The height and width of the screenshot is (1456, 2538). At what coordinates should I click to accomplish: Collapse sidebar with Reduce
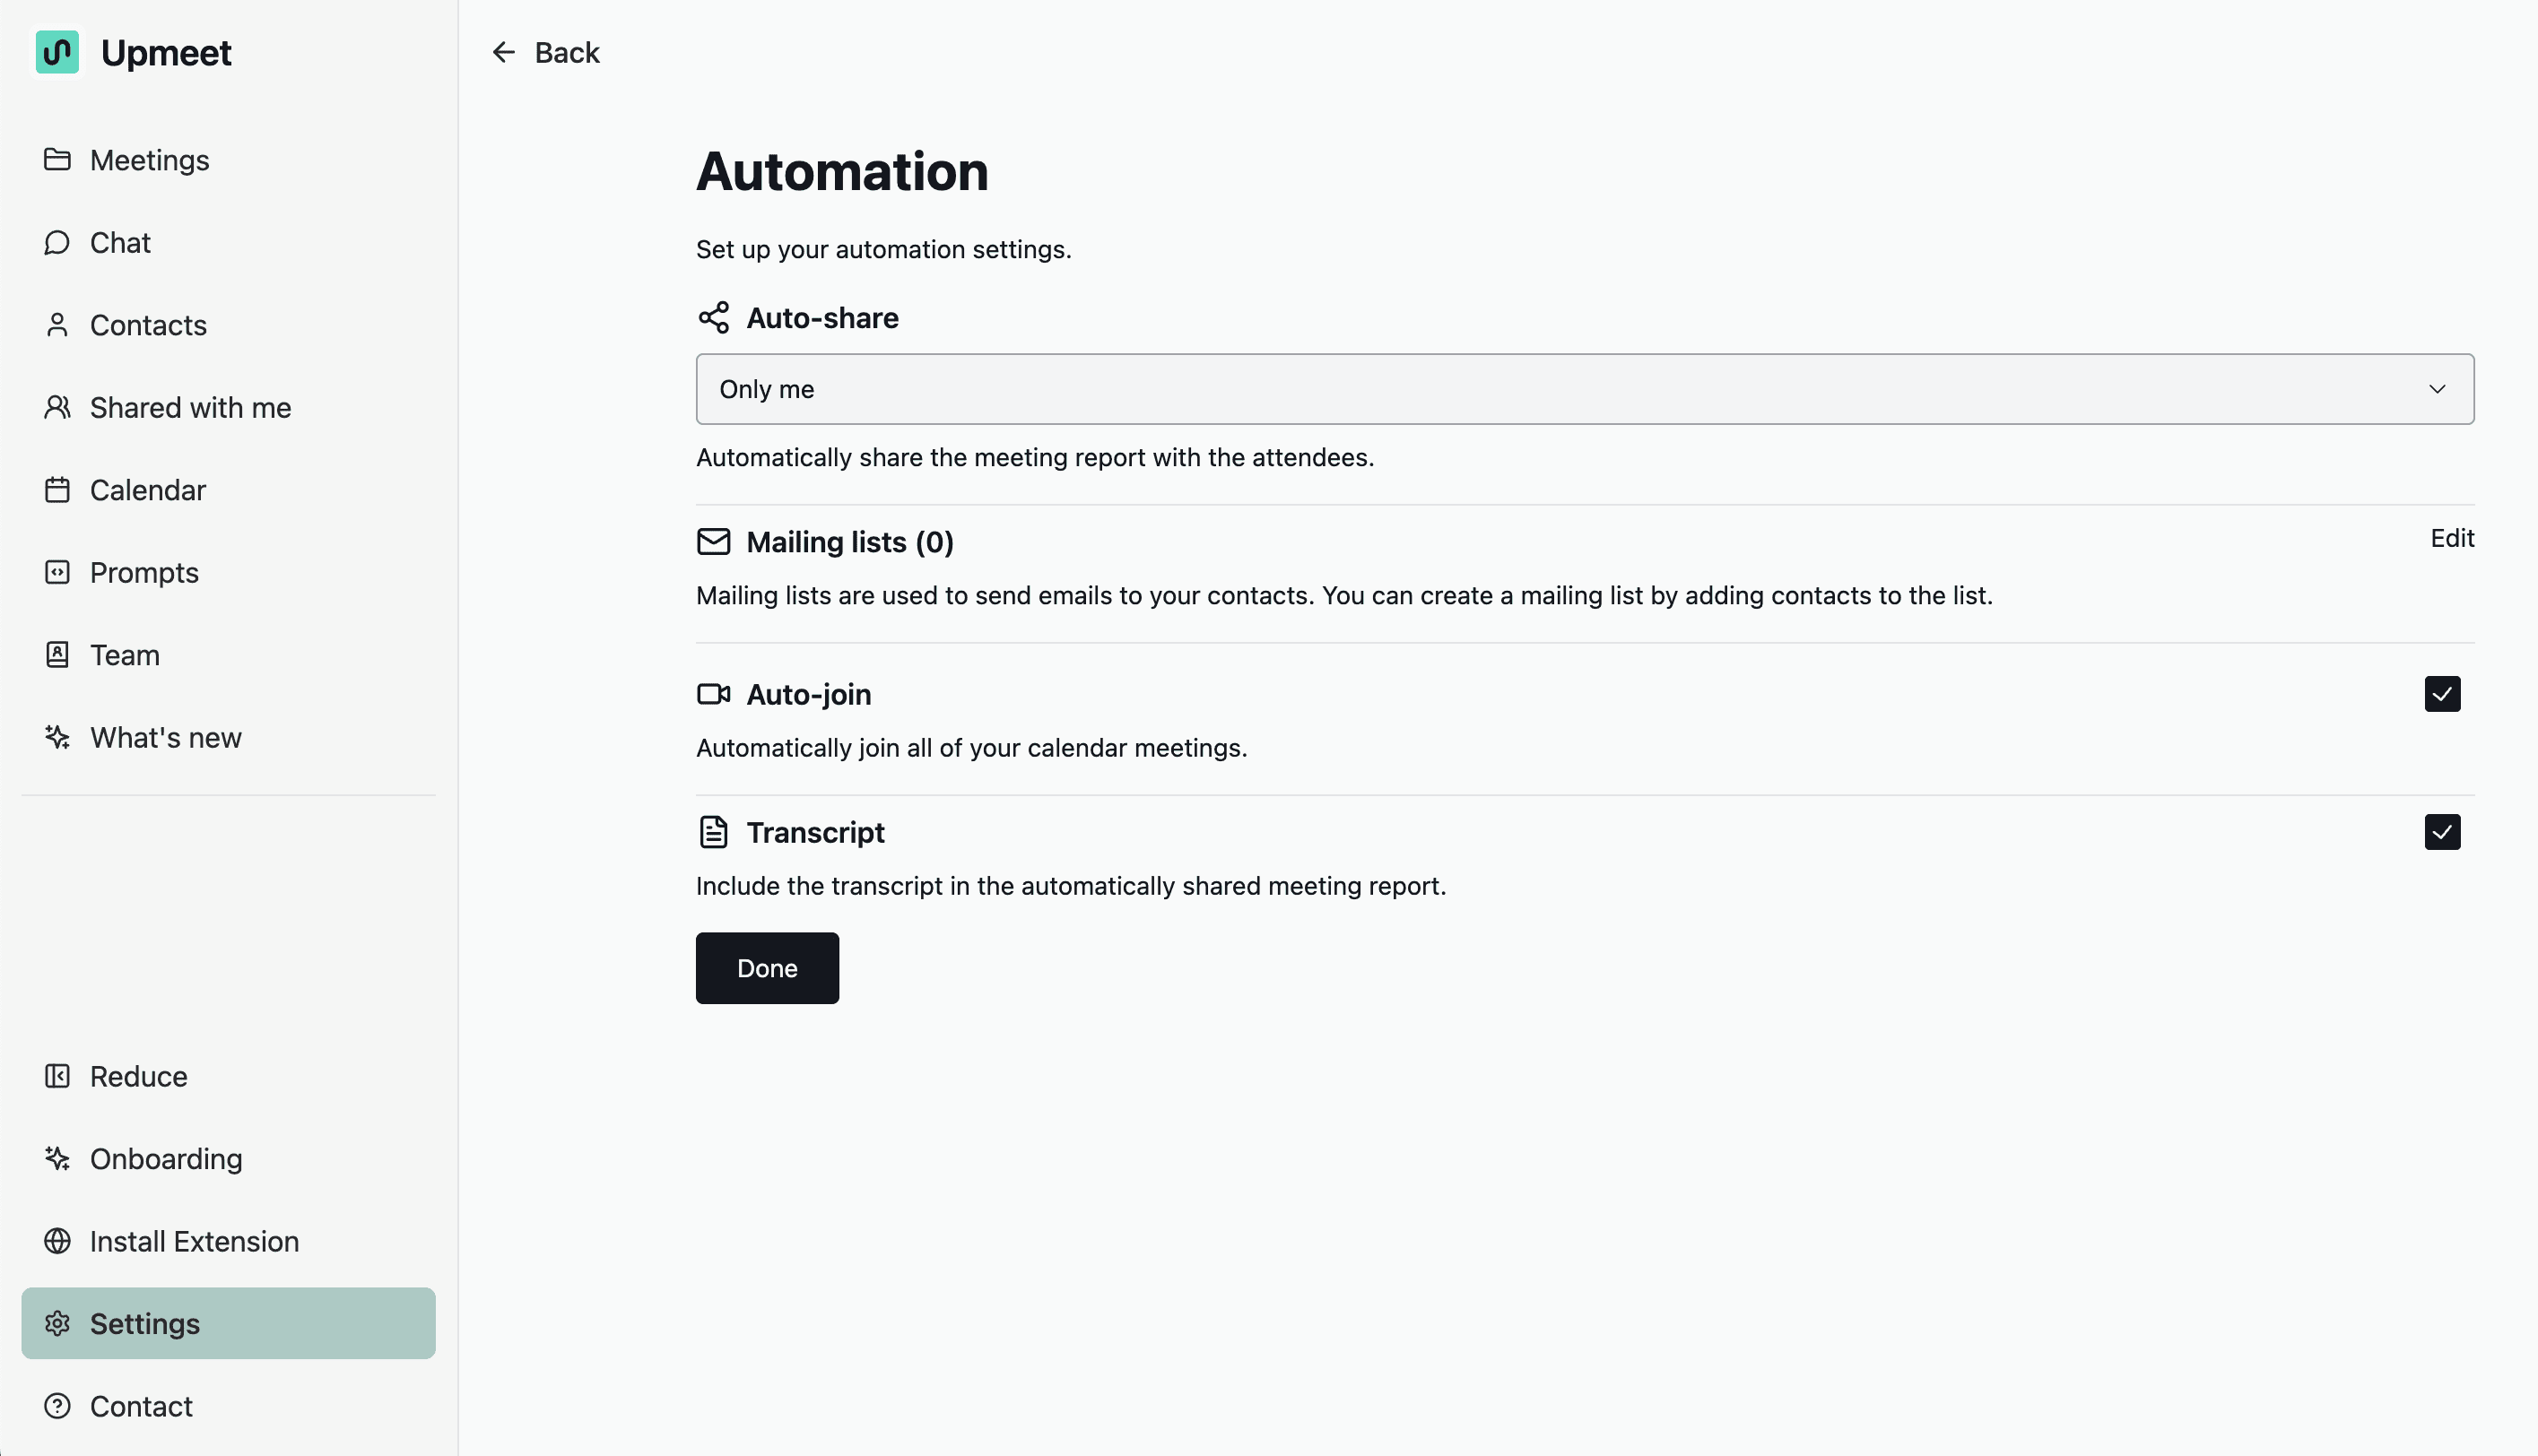138,1076
